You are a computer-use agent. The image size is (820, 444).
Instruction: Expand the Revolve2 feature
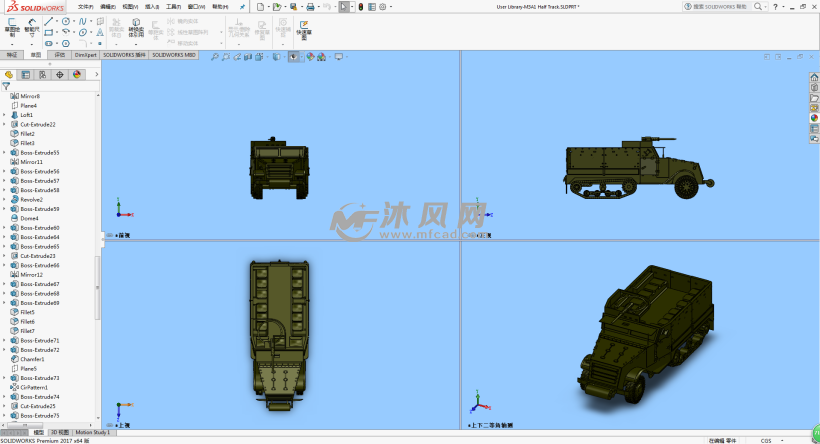coord(5,200)
